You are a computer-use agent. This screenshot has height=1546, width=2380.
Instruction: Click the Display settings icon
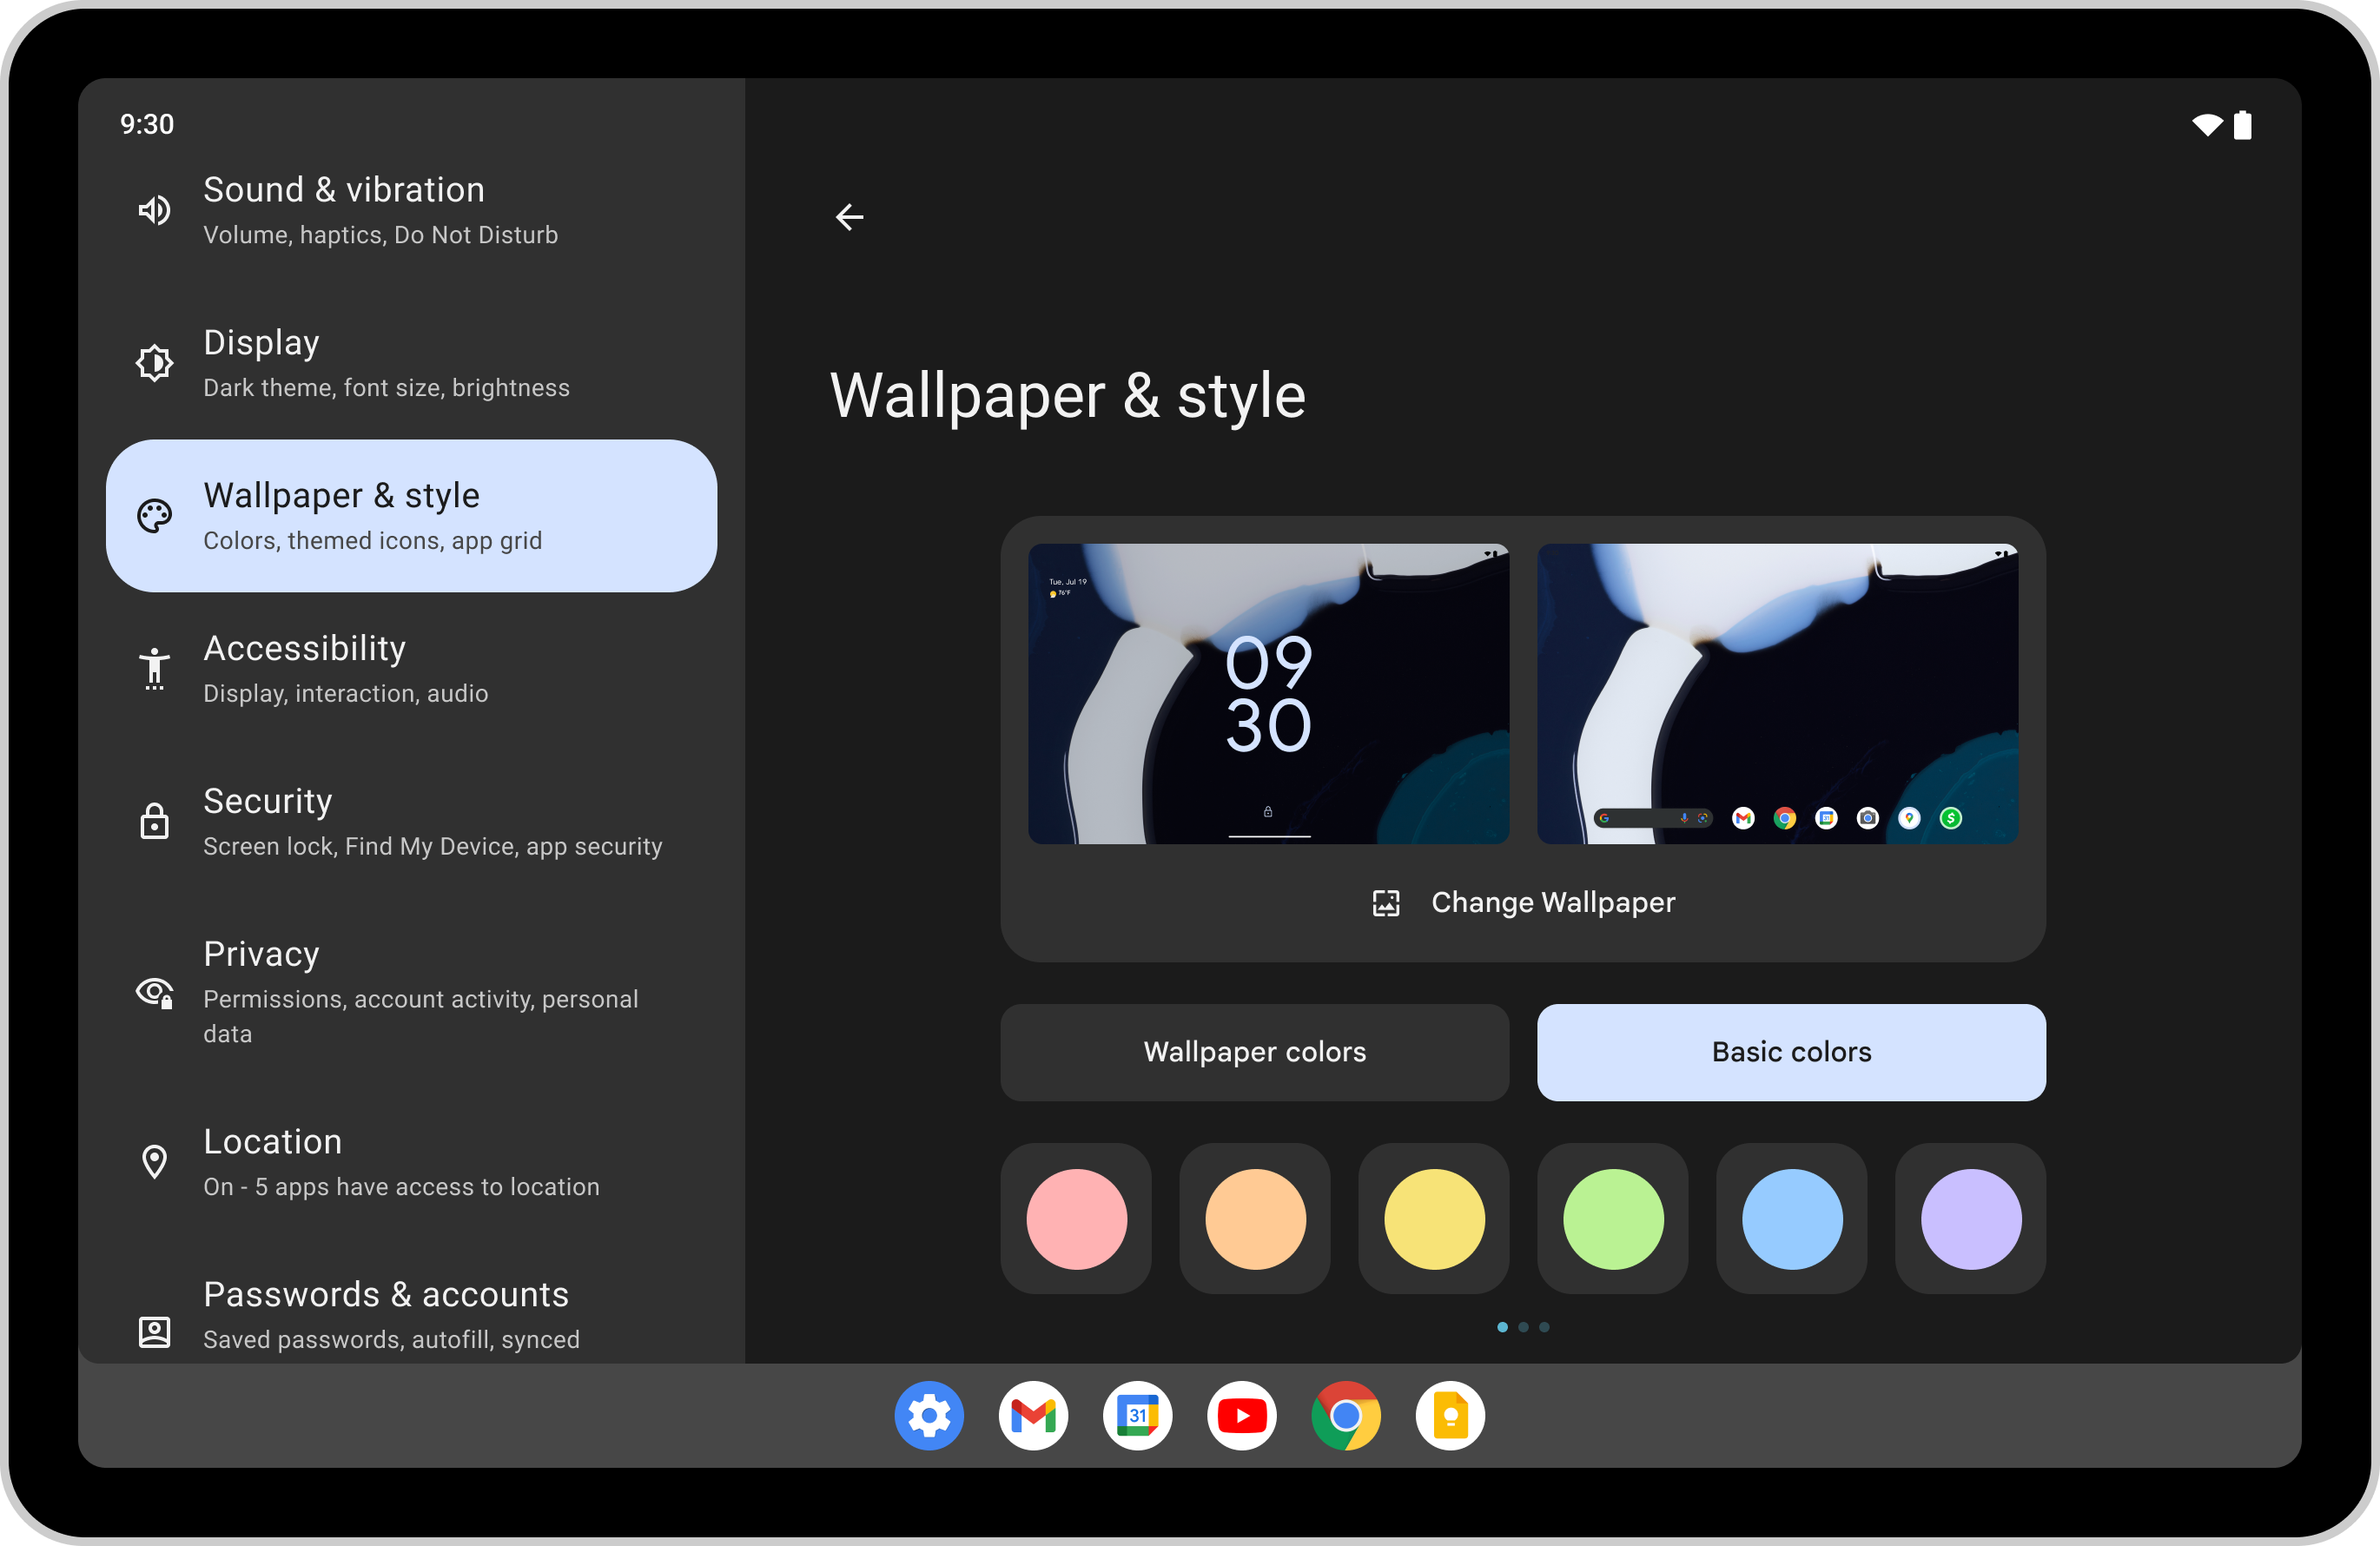click(x=153, y=361)
